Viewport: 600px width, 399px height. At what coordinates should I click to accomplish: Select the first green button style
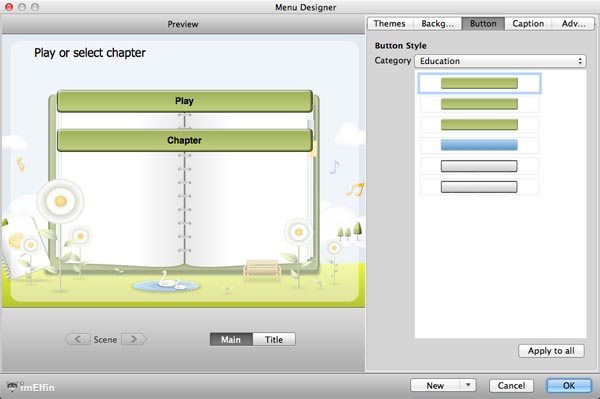coord(479,83)
